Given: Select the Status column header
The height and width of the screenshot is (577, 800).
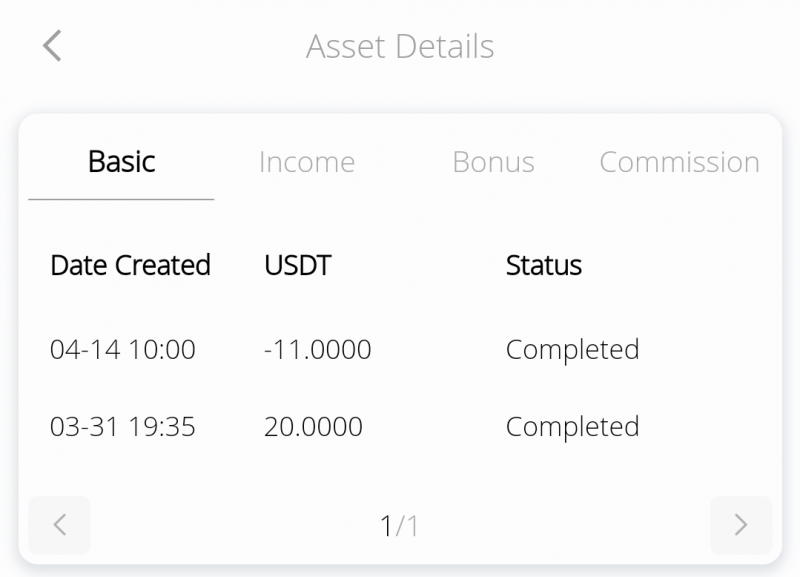Looking at the screenshot, I should coord(543,265).
